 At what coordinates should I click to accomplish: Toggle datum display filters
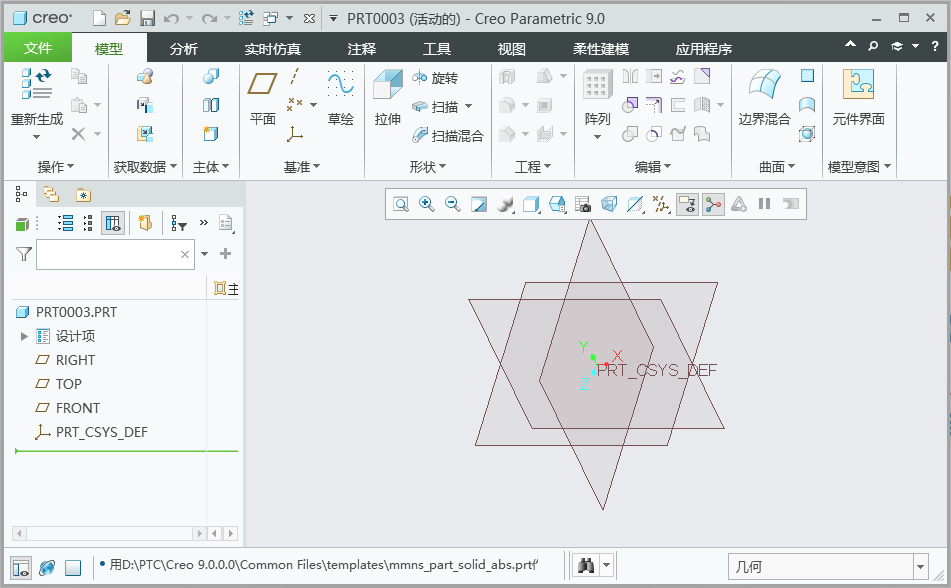pos(661,204)
